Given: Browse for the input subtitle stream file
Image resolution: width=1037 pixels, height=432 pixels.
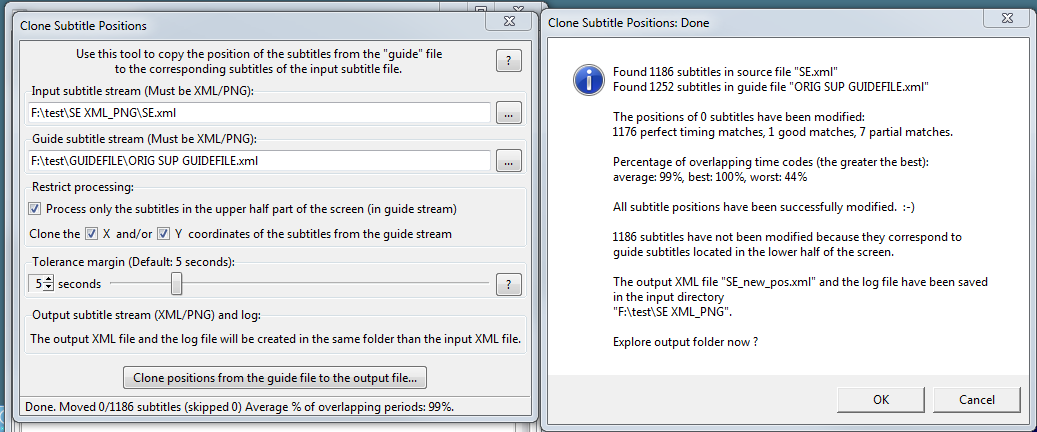Looking at the screenshot, I should tap(509, 113).
